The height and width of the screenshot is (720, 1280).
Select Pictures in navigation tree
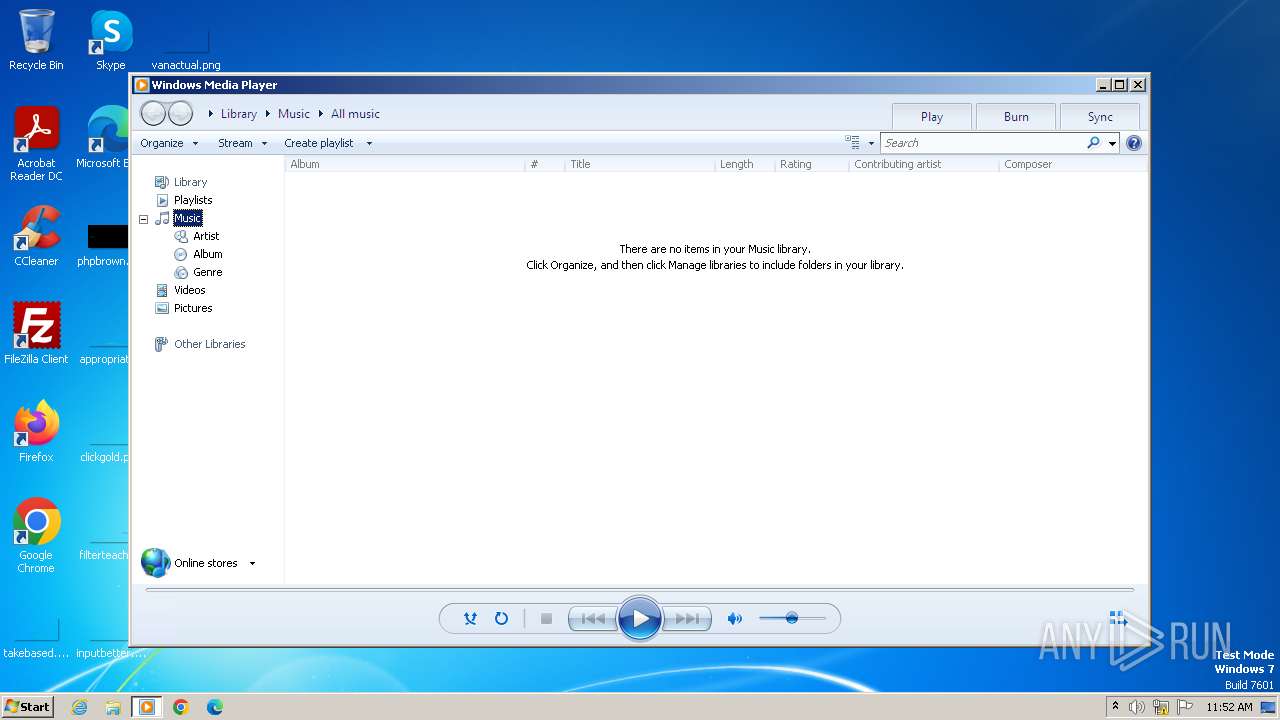pos(192,308)
